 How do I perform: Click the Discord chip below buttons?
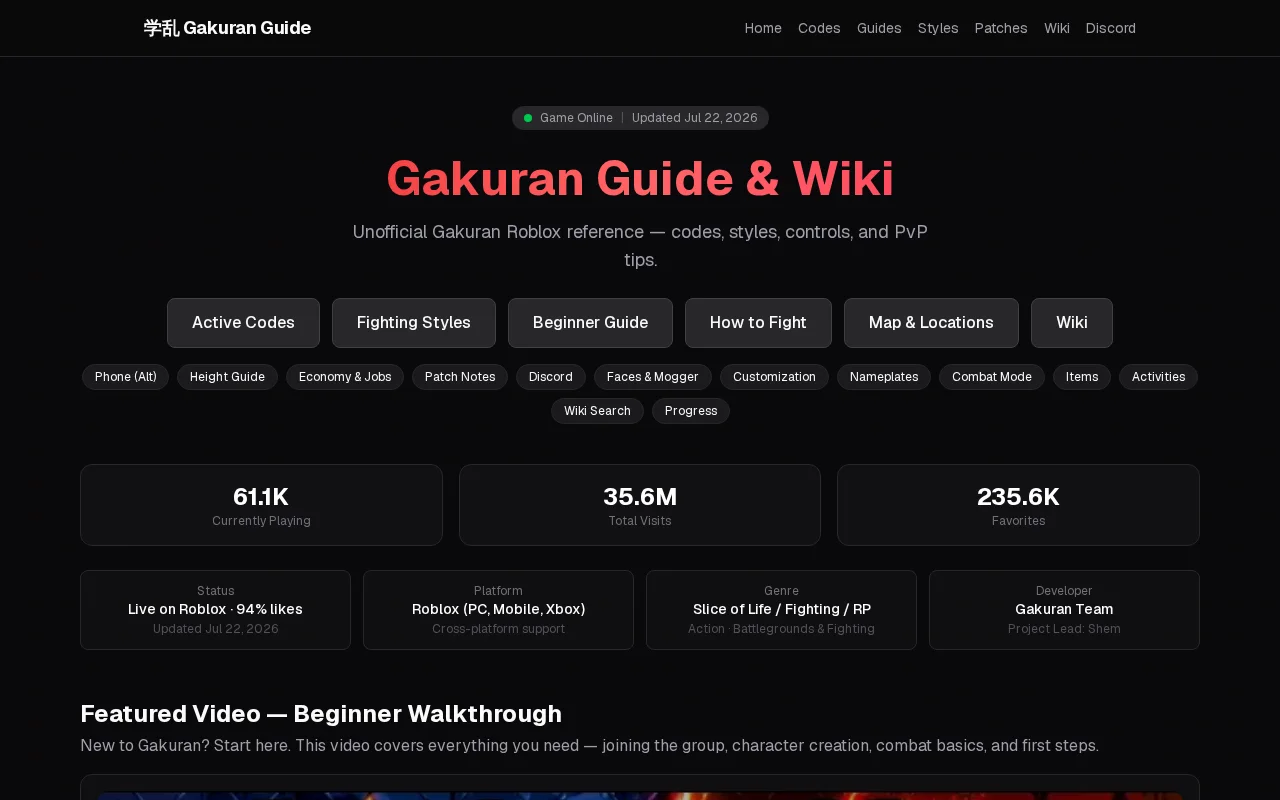point(551,377)
